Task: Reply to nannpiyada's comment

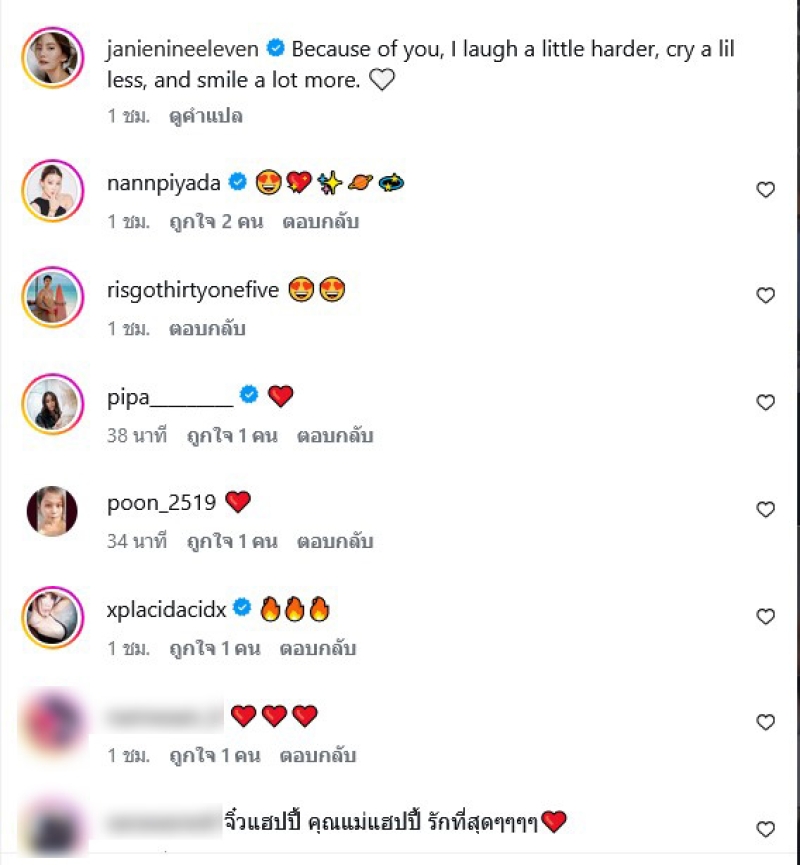Action: tap(319, 222)
